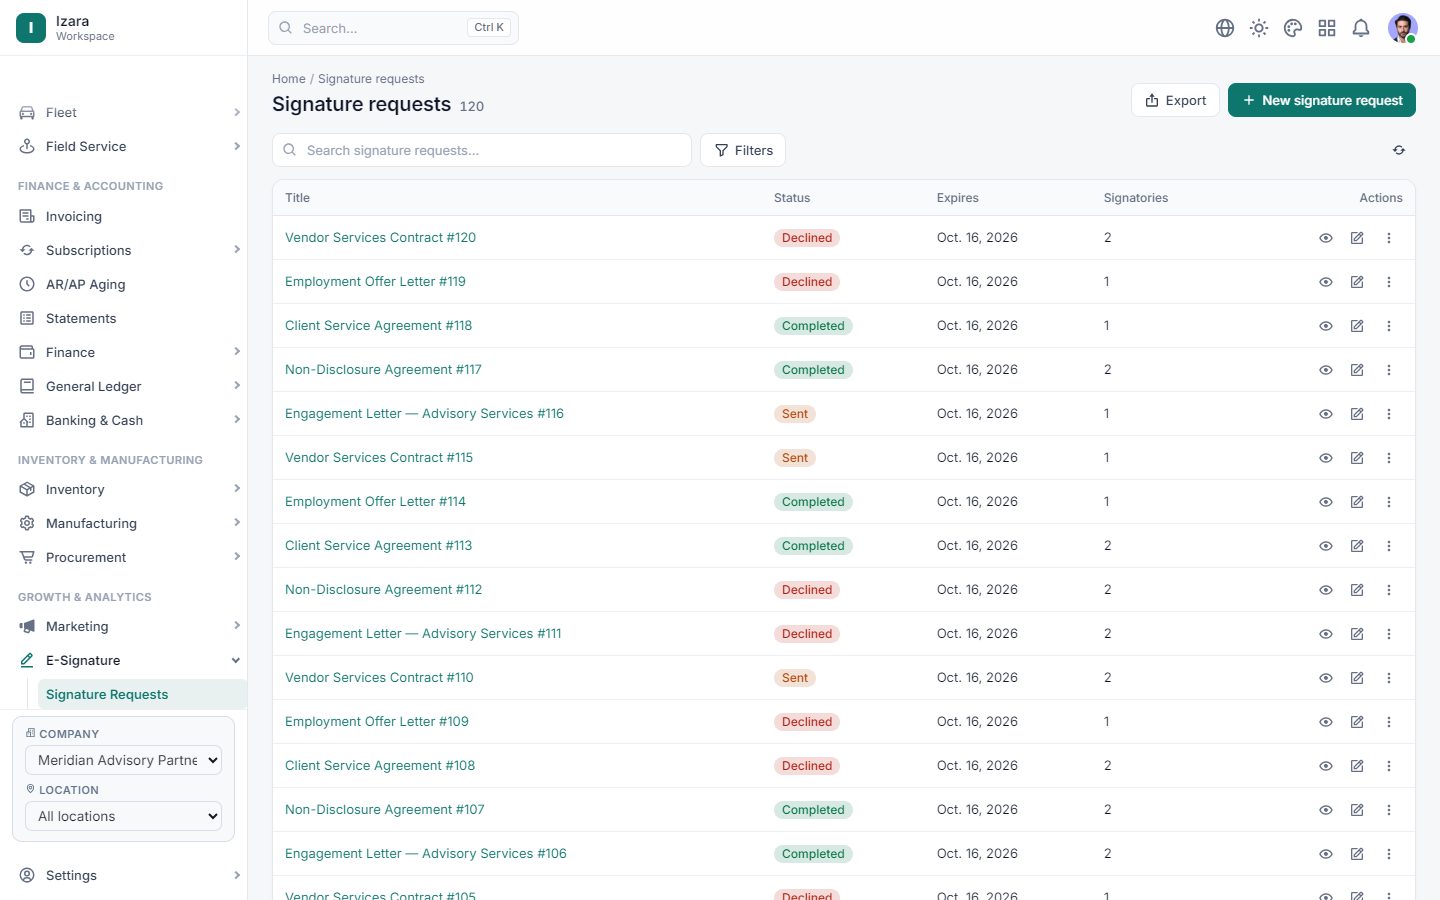
Task: Edit Employment Offer Letter #114
Action: coord(1357,502)
